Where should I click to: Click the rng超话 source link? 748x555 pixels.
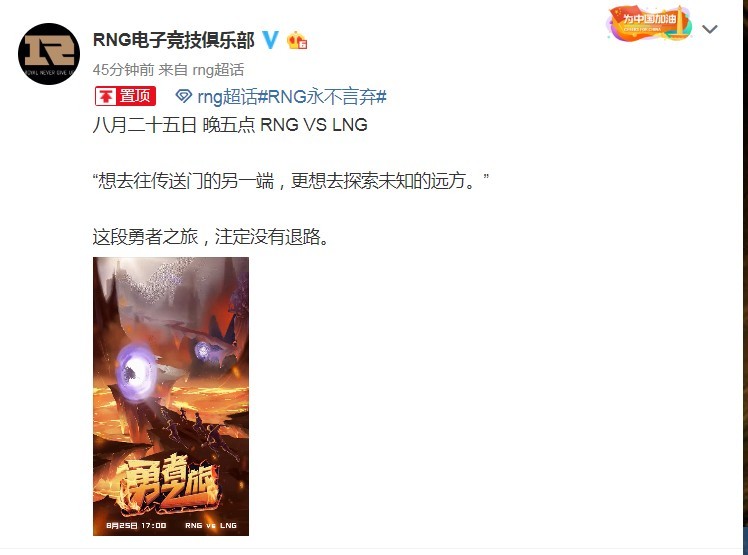point(218,70)
